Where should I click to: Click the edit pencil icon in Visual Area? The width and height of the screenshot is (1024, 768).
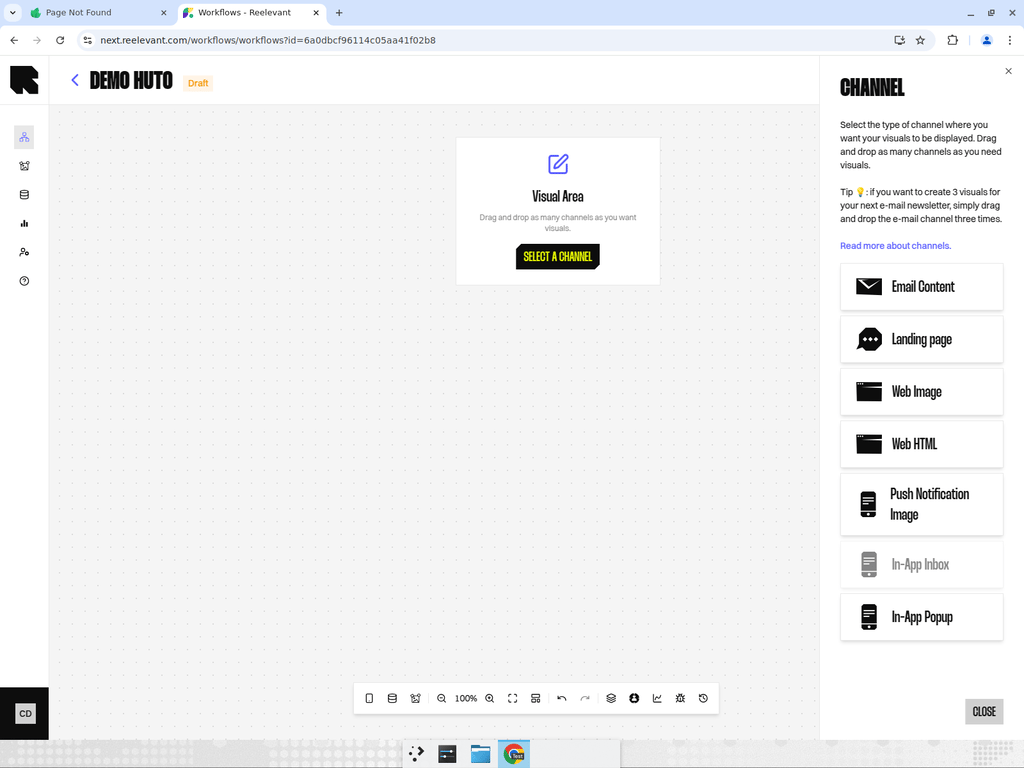pos(558,164)
